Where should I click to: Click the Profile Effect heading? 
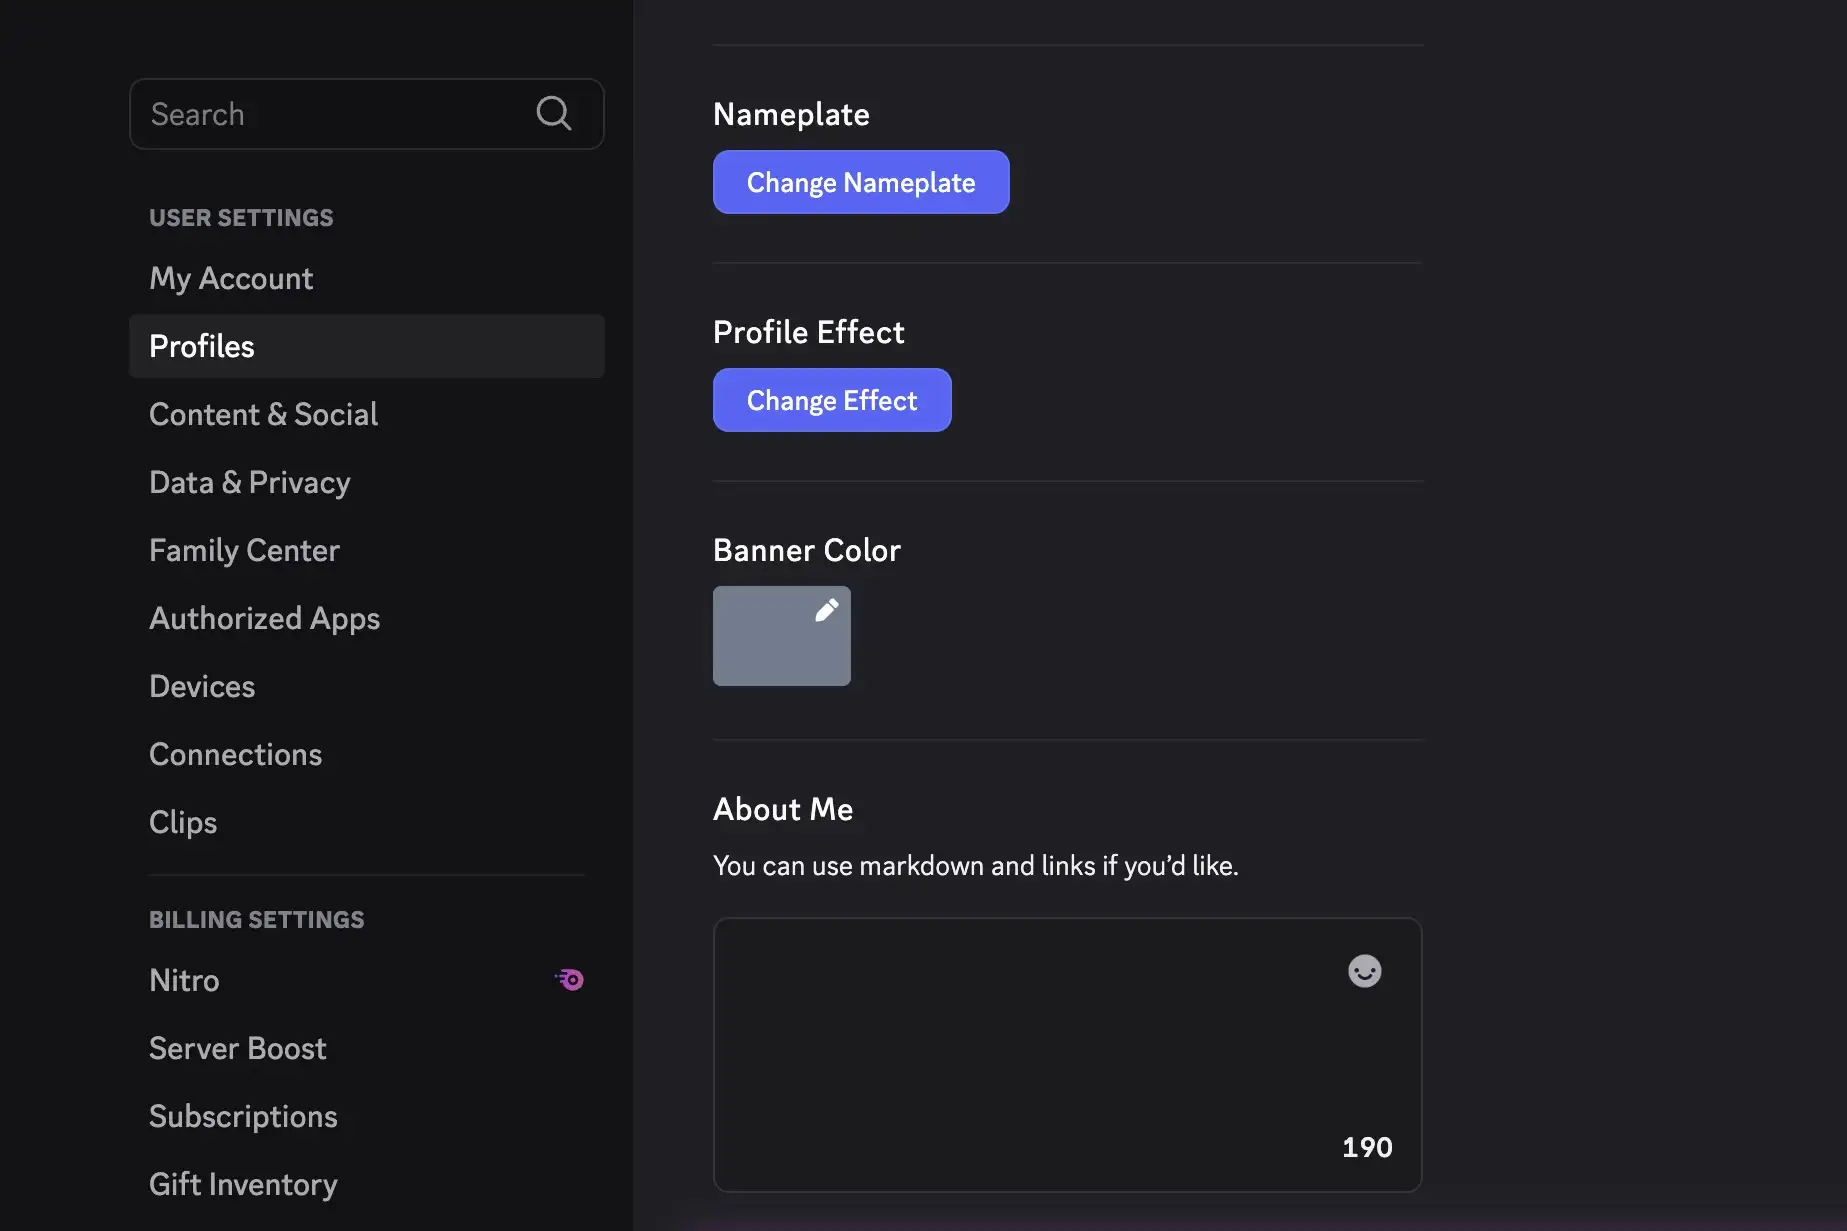click(808, 332)
